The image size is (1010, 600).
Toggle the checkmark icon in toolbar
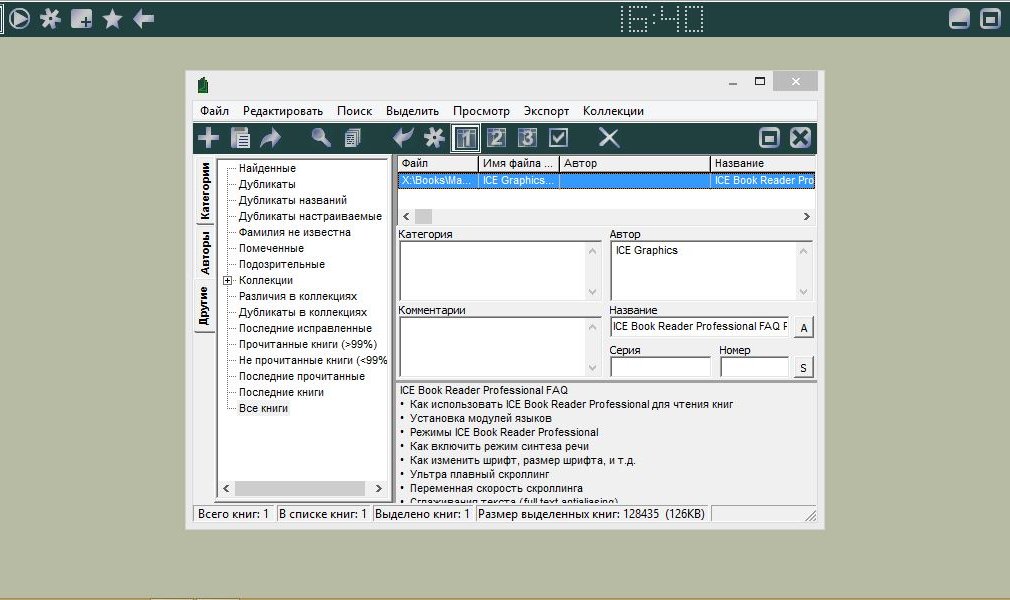(x=558, y=137)
